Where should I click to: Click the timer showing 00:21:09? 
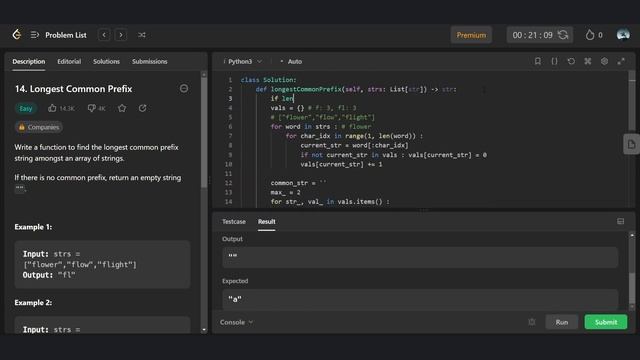532,35
